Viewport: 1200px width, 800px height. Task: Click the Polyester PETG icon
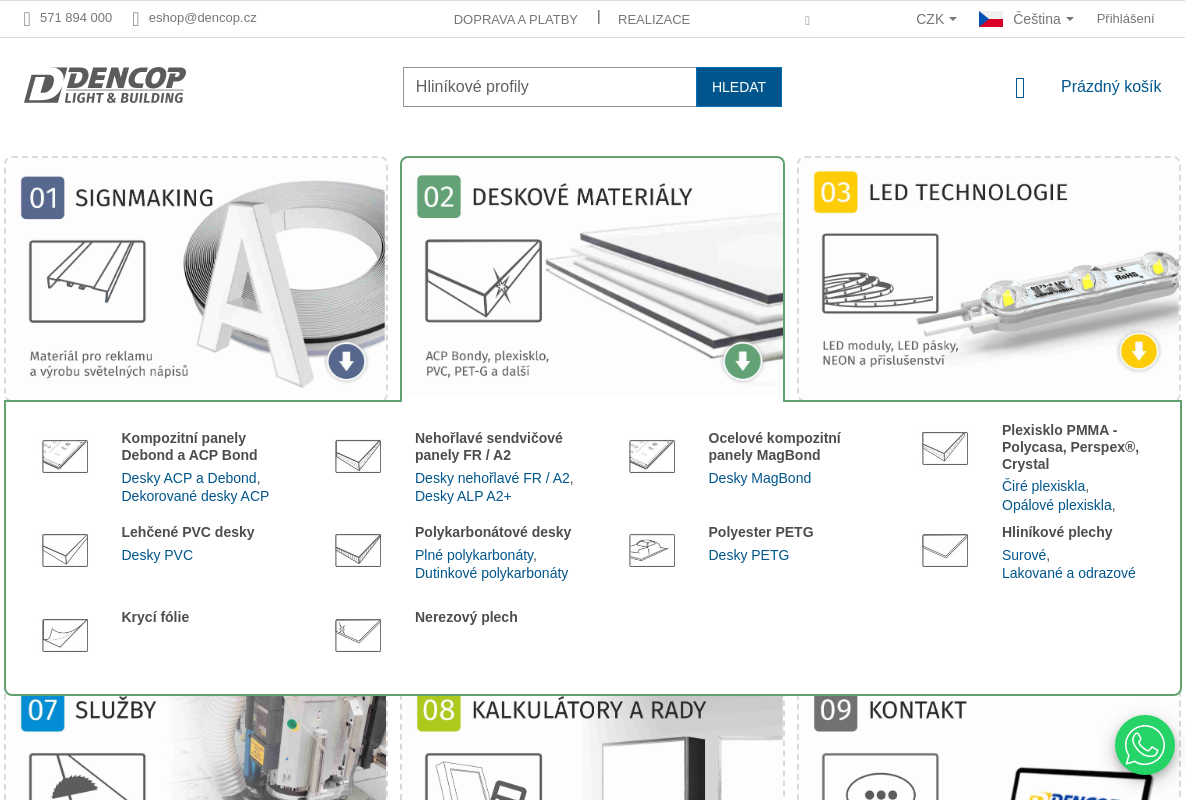coord(652,550)
